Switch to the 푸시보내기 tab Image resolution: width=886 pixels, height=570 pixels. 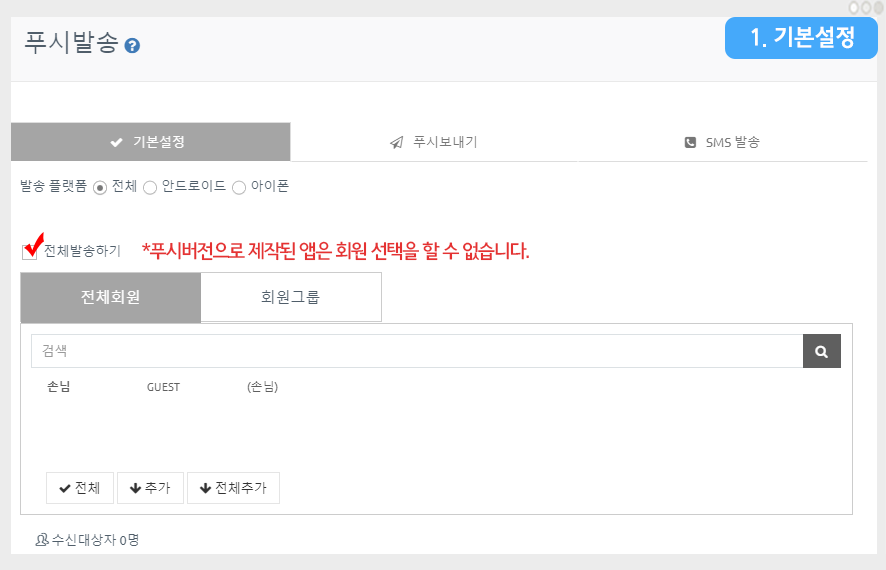tap(434, 142)
